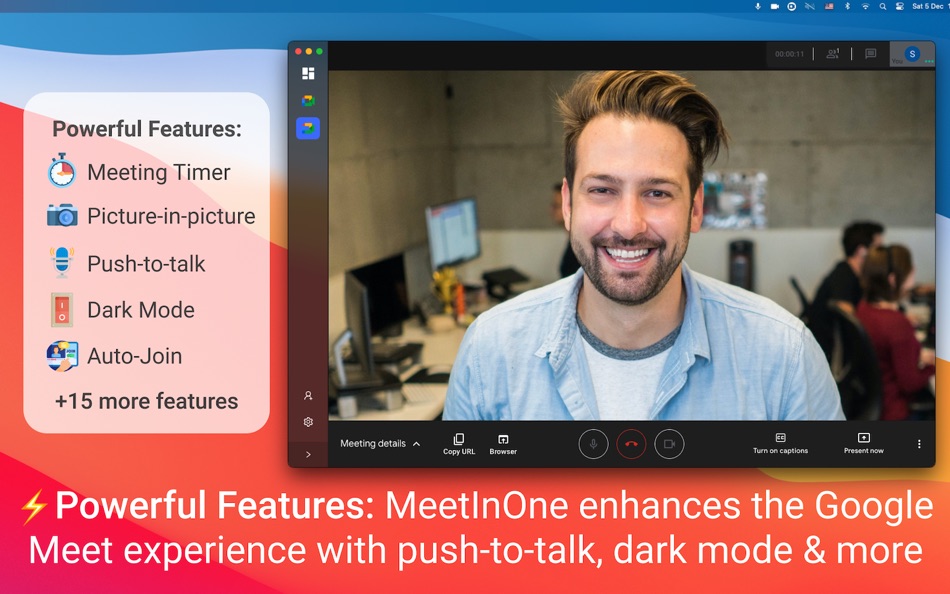Open the meeting in a browser
Image resolution: width=950 pixels, height=594 pixels.
[x=502, y=444]
